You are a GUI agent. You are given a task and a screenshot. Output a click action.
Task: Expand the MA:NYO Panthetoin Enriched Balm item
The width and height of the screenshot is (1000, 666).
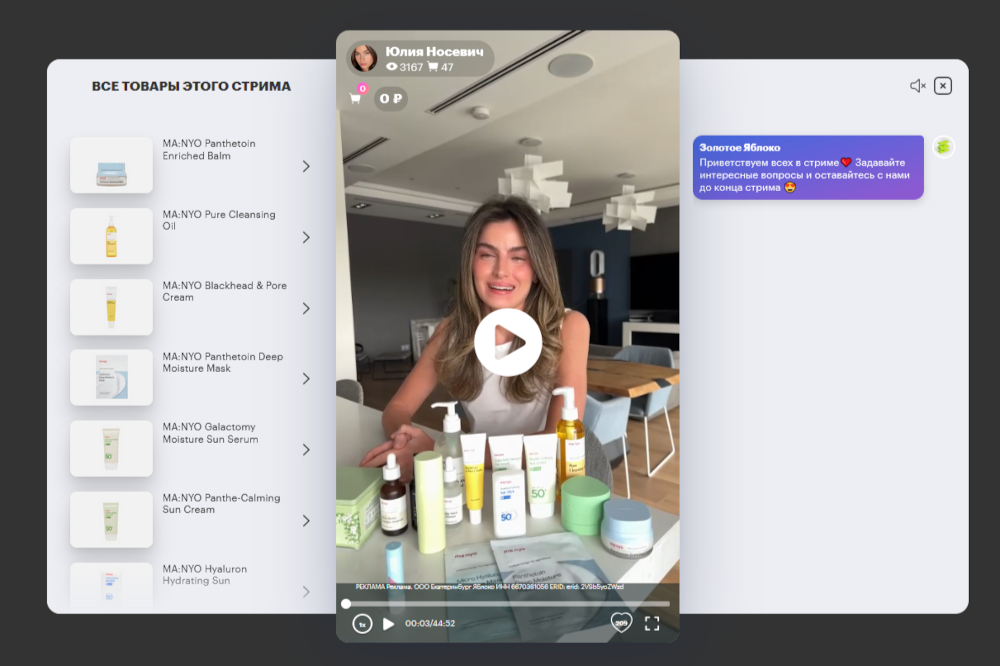[x=306, y=166]
